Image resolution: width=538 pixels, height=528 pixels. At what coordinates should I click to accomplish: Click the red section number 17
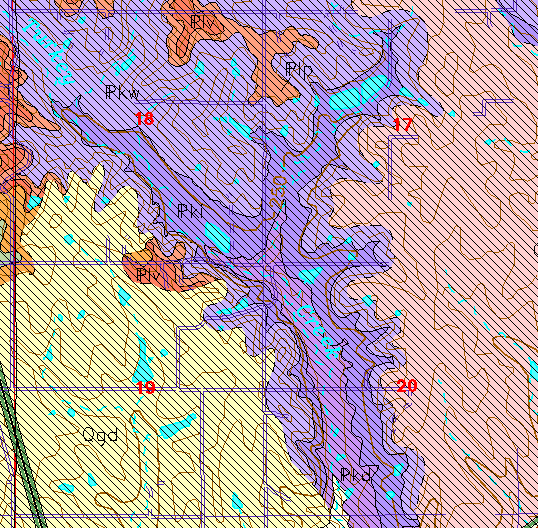click(x=402, y=124)
